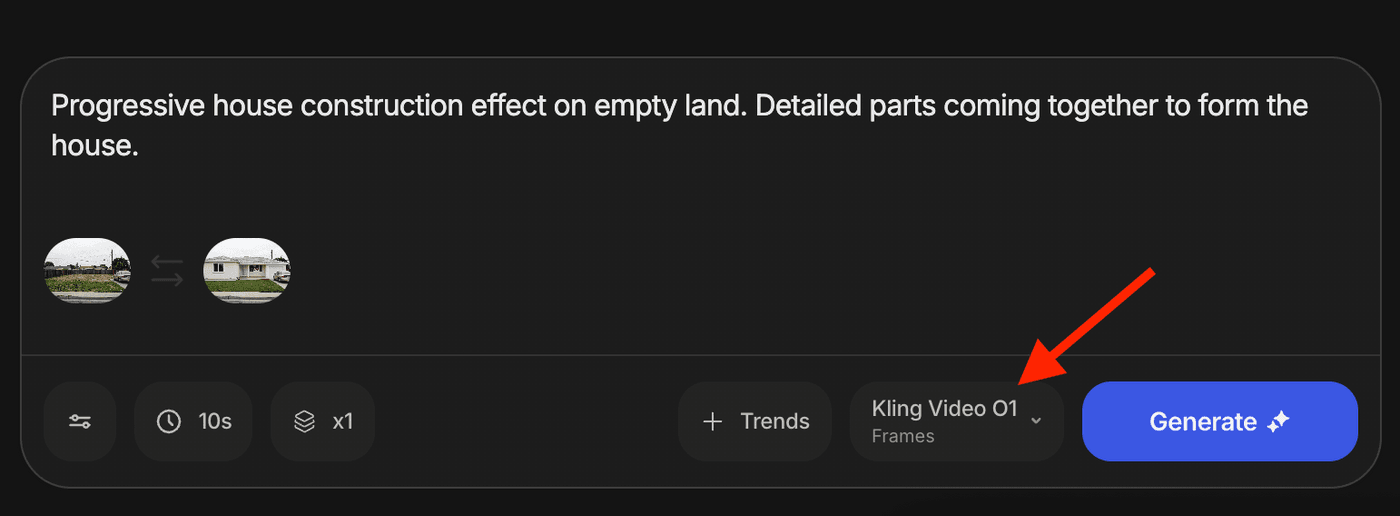The width and height of the screenshot is (1400, 516).
Task: Click the stacked layers icon
Action: (305, 422)
